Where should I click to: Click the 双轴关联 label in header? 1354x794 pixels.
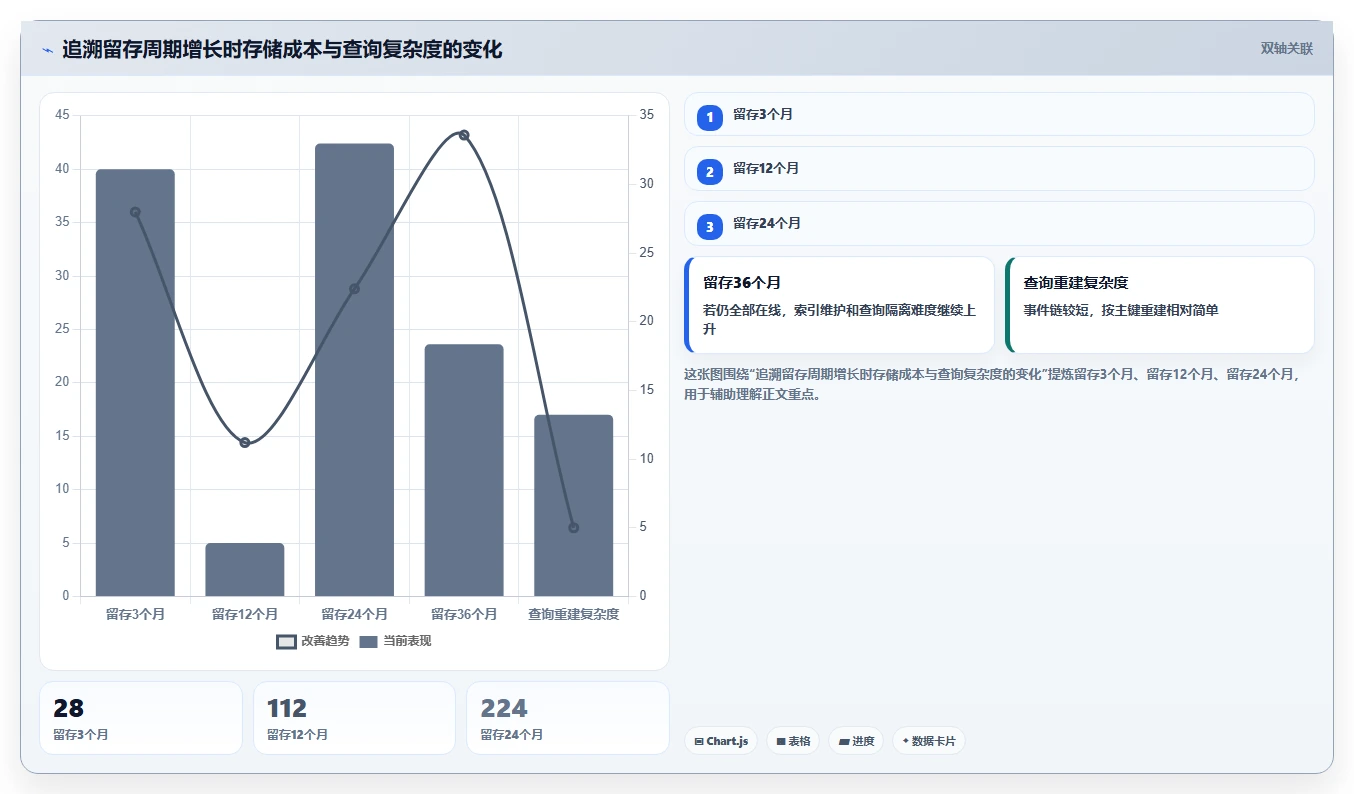pos(1286,48)
